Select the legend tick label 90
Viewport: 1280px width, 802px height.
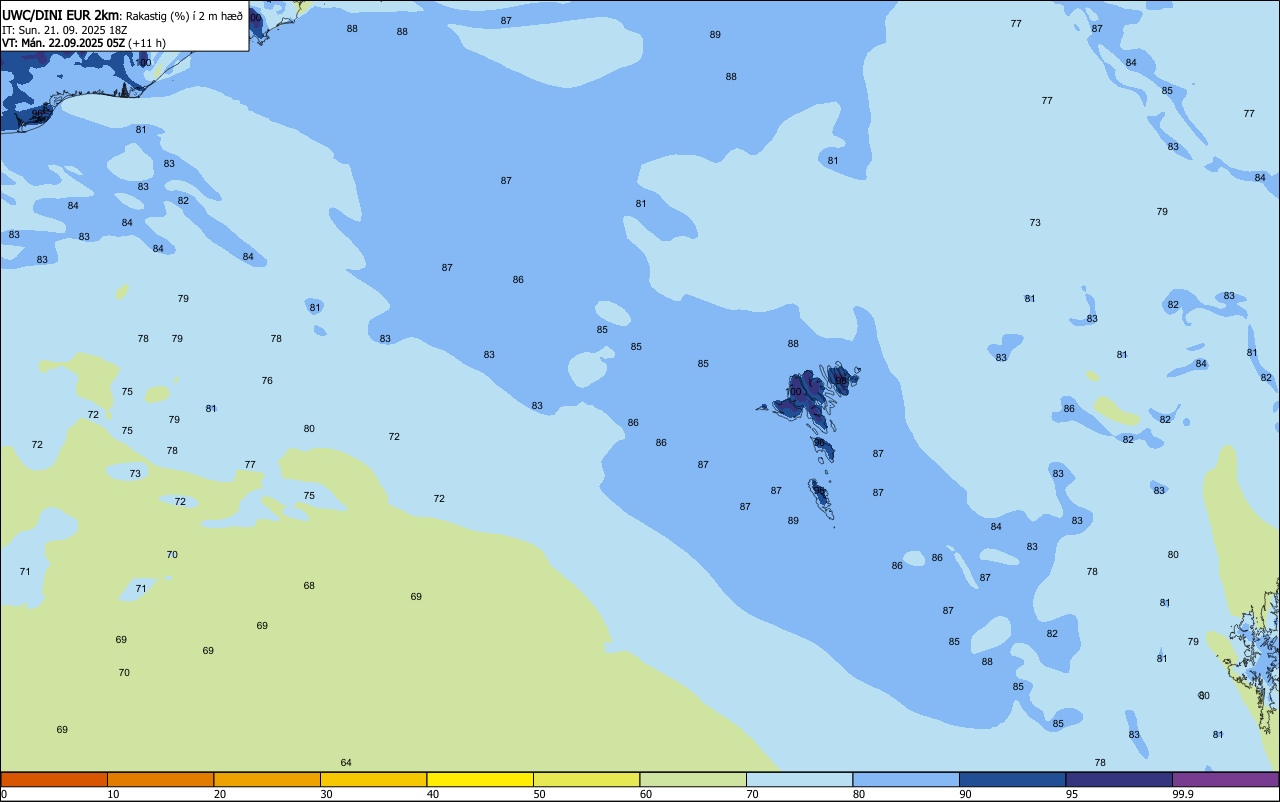click(x=966, y=794)
